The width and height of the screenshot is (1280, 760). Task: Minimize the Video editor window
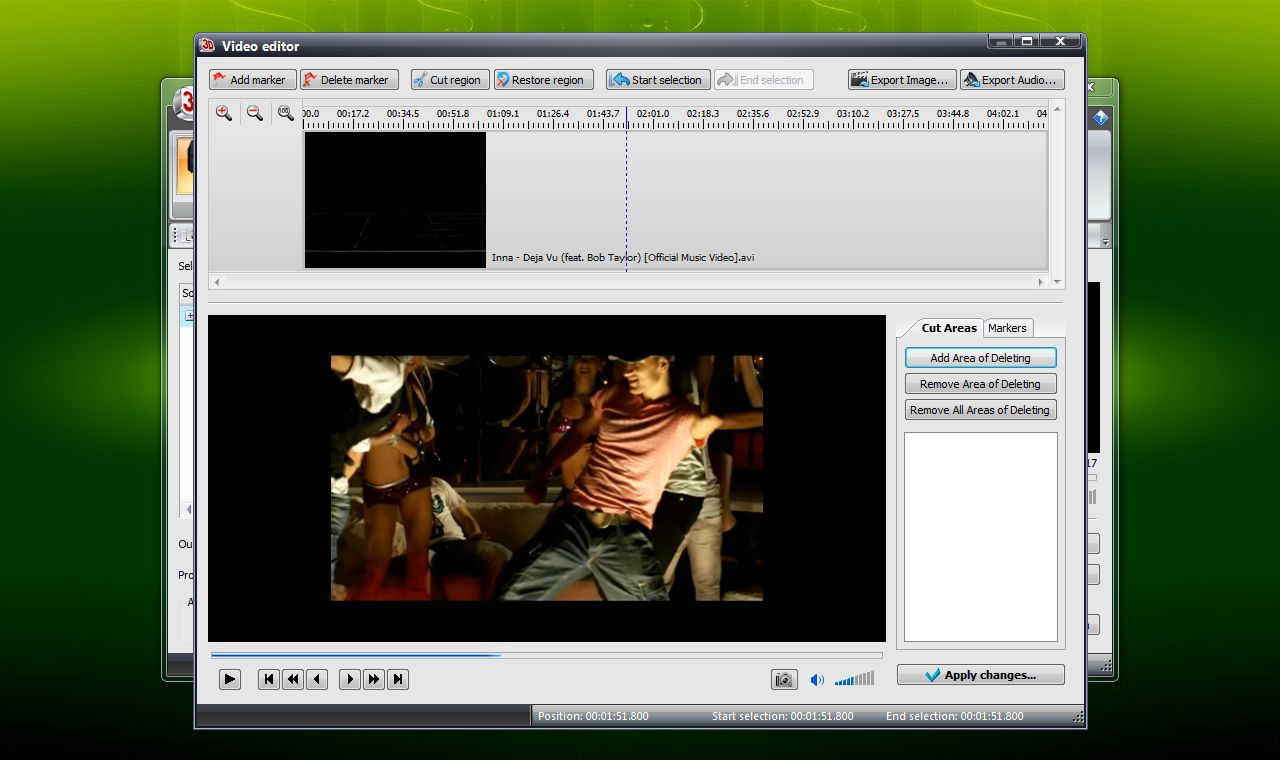click(x=1001, y=41)
